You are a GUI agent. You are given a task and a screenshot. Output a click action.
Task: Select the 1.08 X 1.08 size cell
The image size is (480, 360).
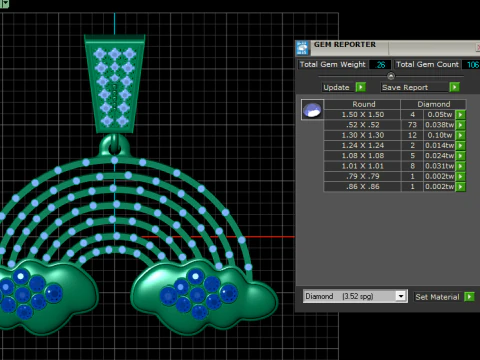(363, 156)
